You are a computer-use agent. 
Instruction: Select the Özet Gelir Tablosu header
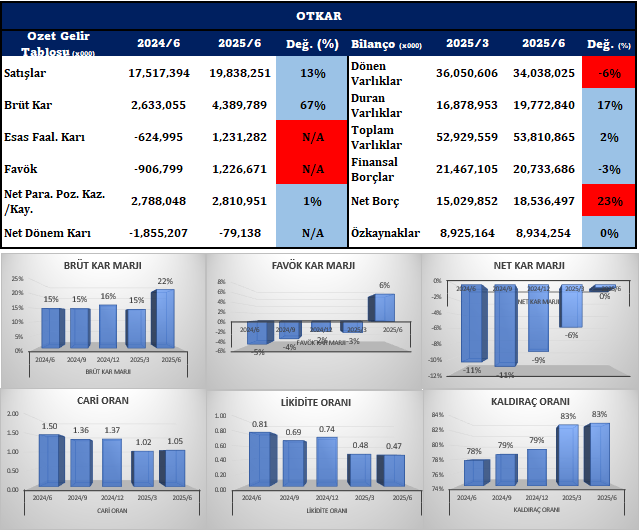click(58, 44)
